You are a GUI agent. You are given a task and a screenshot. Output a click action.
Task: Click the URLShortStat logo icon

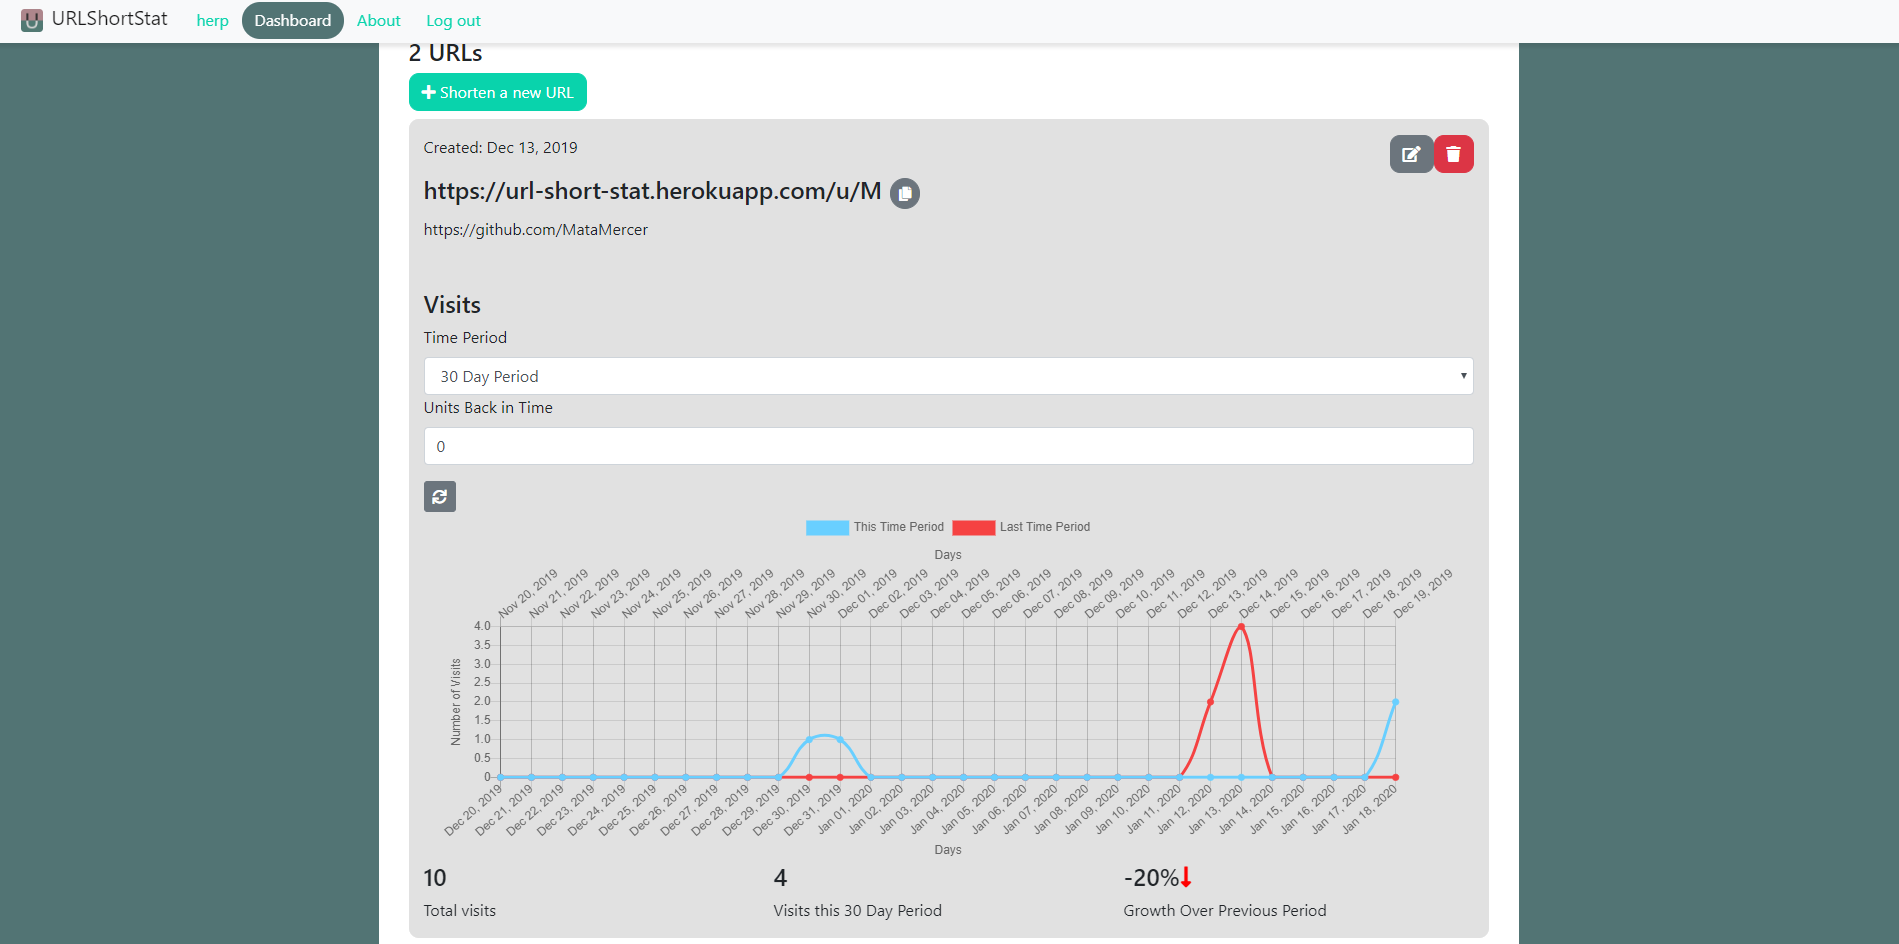click(x=32, y=20)
